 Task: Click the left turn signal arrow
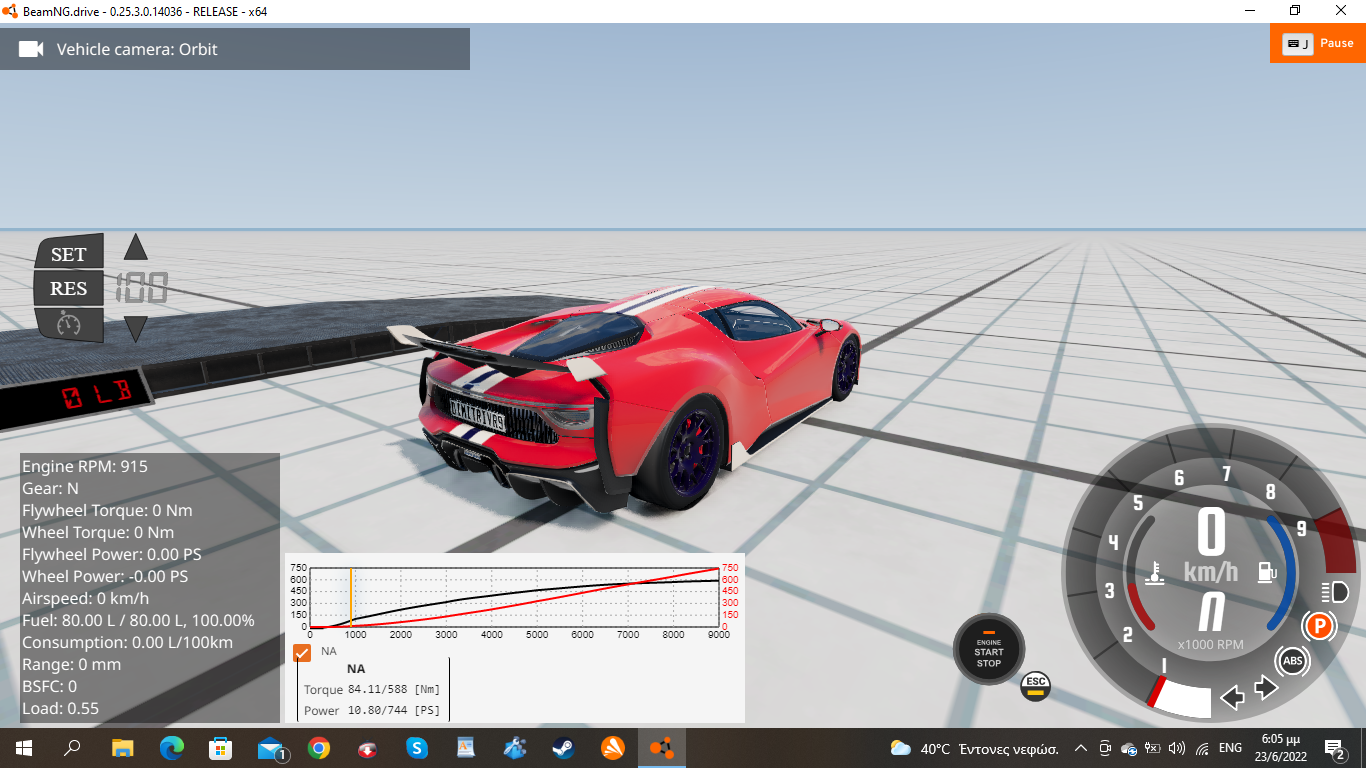pos(1233,697)
